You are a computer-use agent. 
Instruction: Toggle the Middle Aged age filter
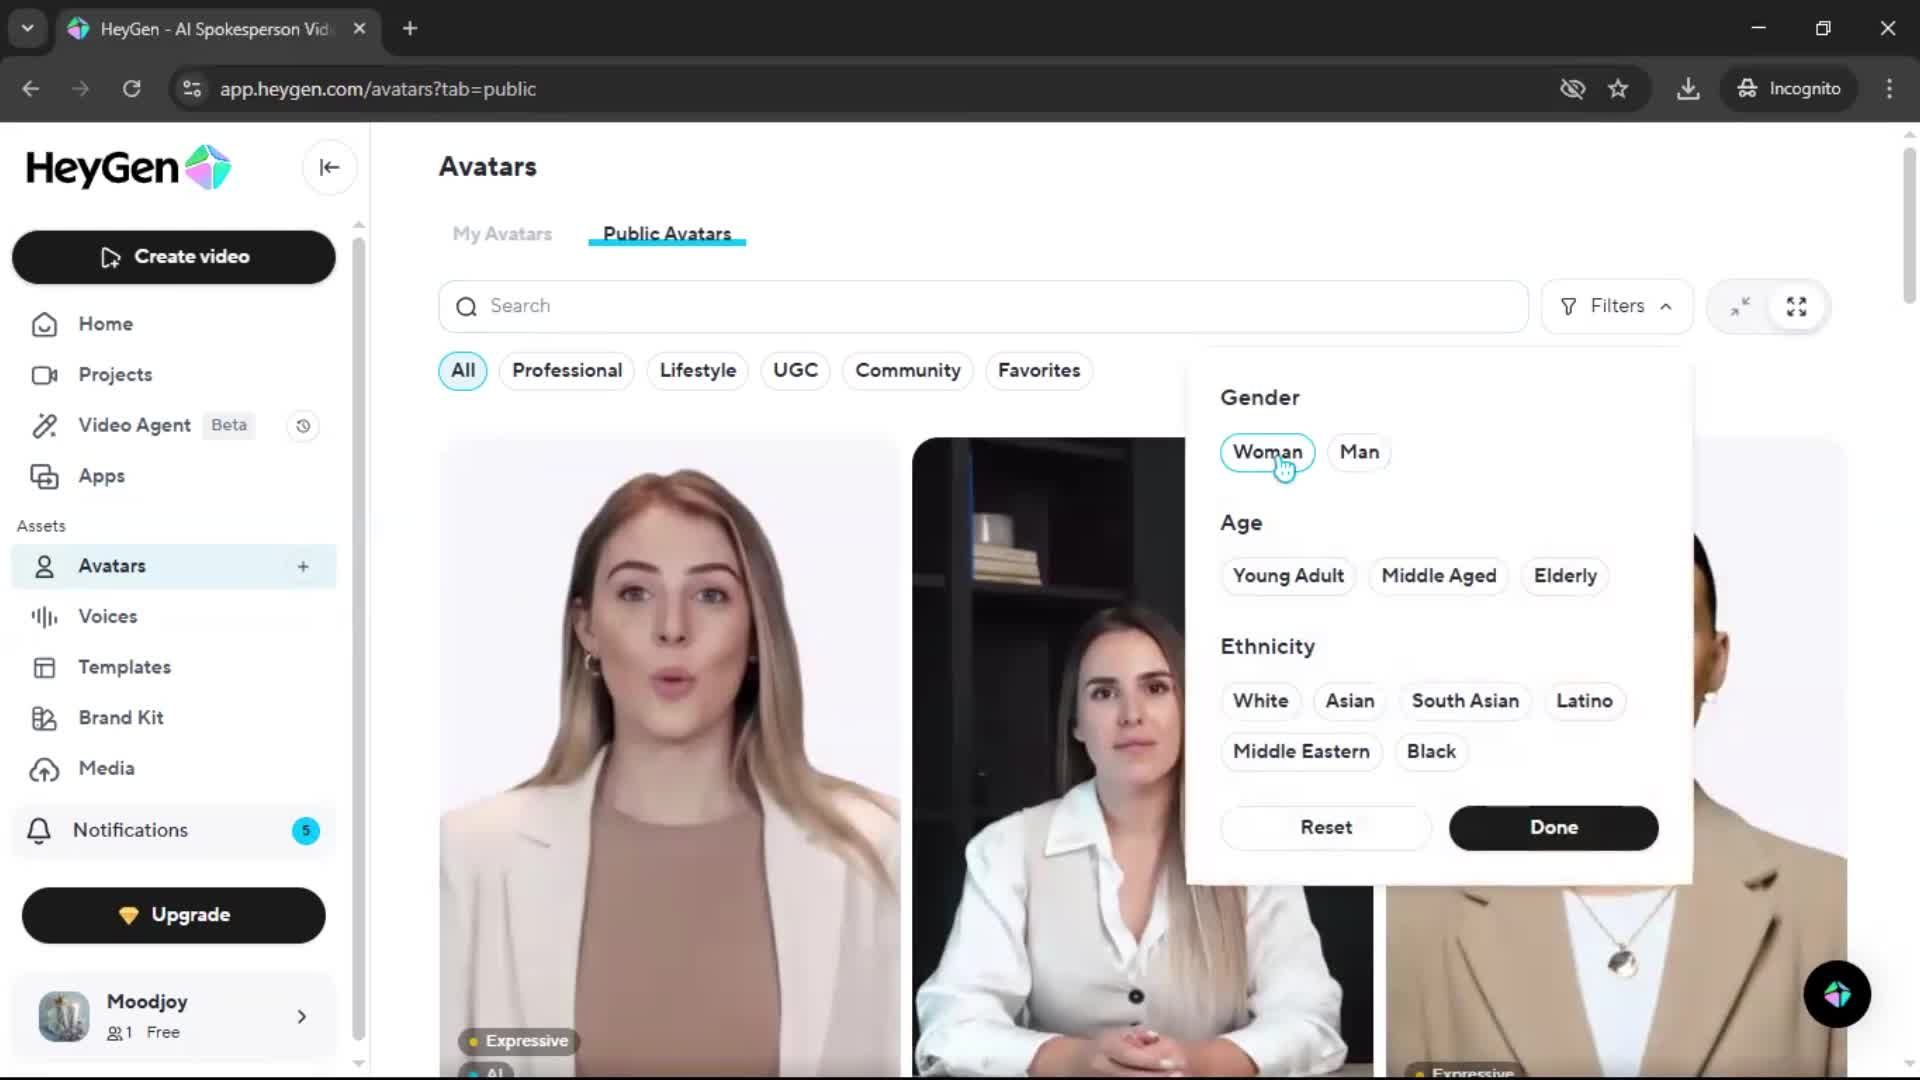pyautogui.click(x=1438, y=576)
